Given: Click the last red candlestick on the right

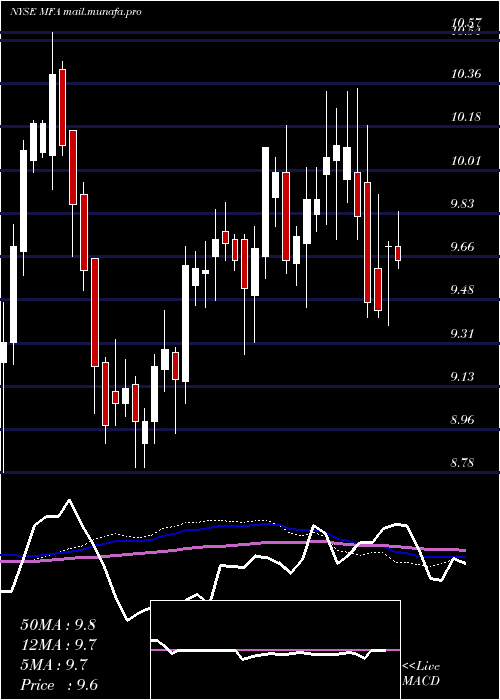Looking at the screenshot, I should click(x=398, y=253).
